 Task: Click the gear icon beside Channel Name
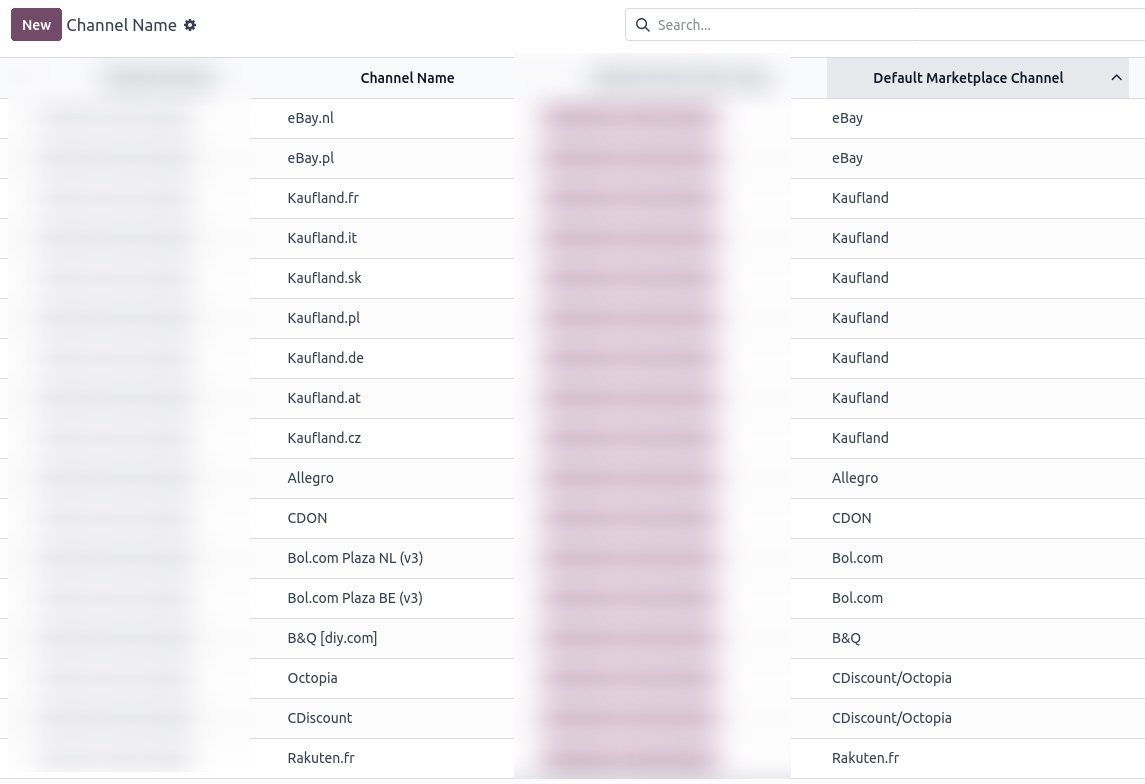(x=190, y=25)
